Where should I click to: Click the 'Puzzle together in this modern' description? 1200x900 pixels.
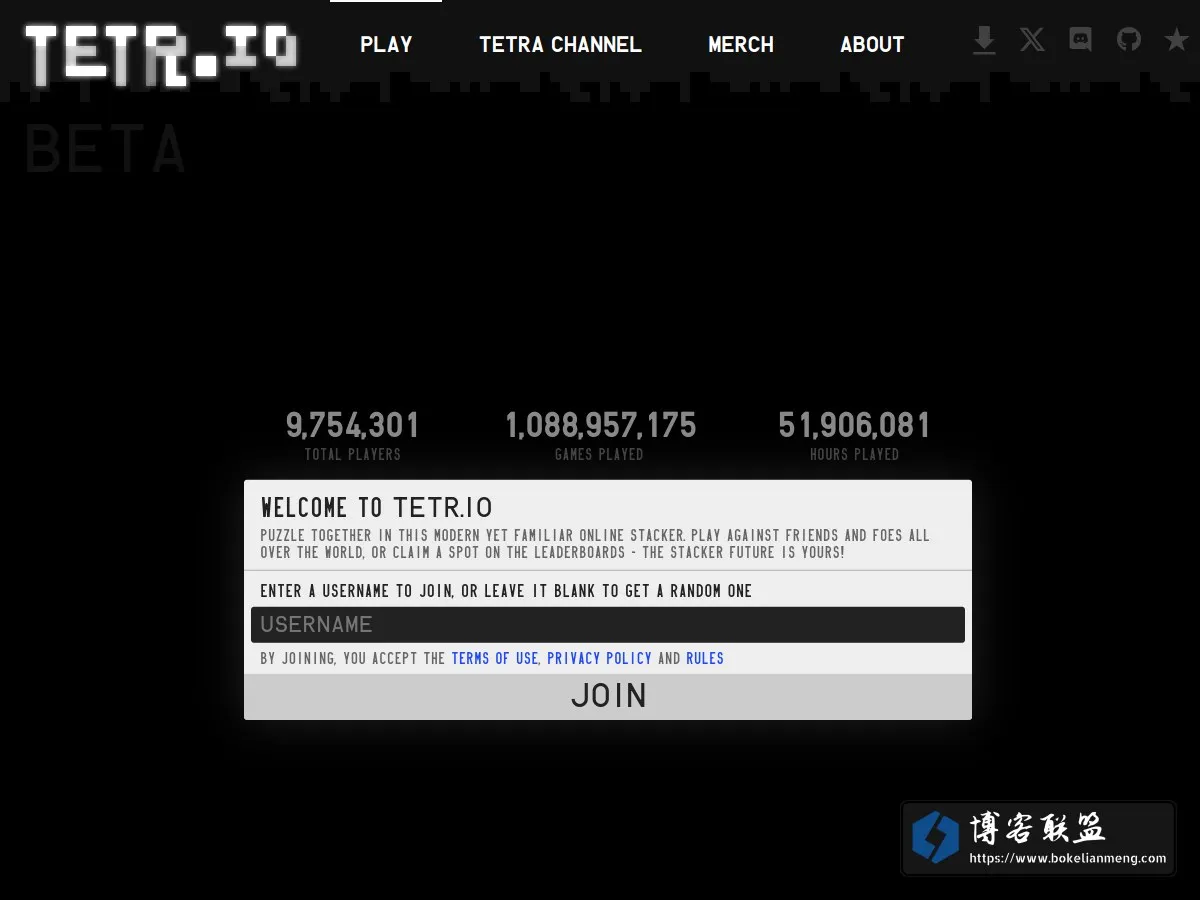(595, 544)
